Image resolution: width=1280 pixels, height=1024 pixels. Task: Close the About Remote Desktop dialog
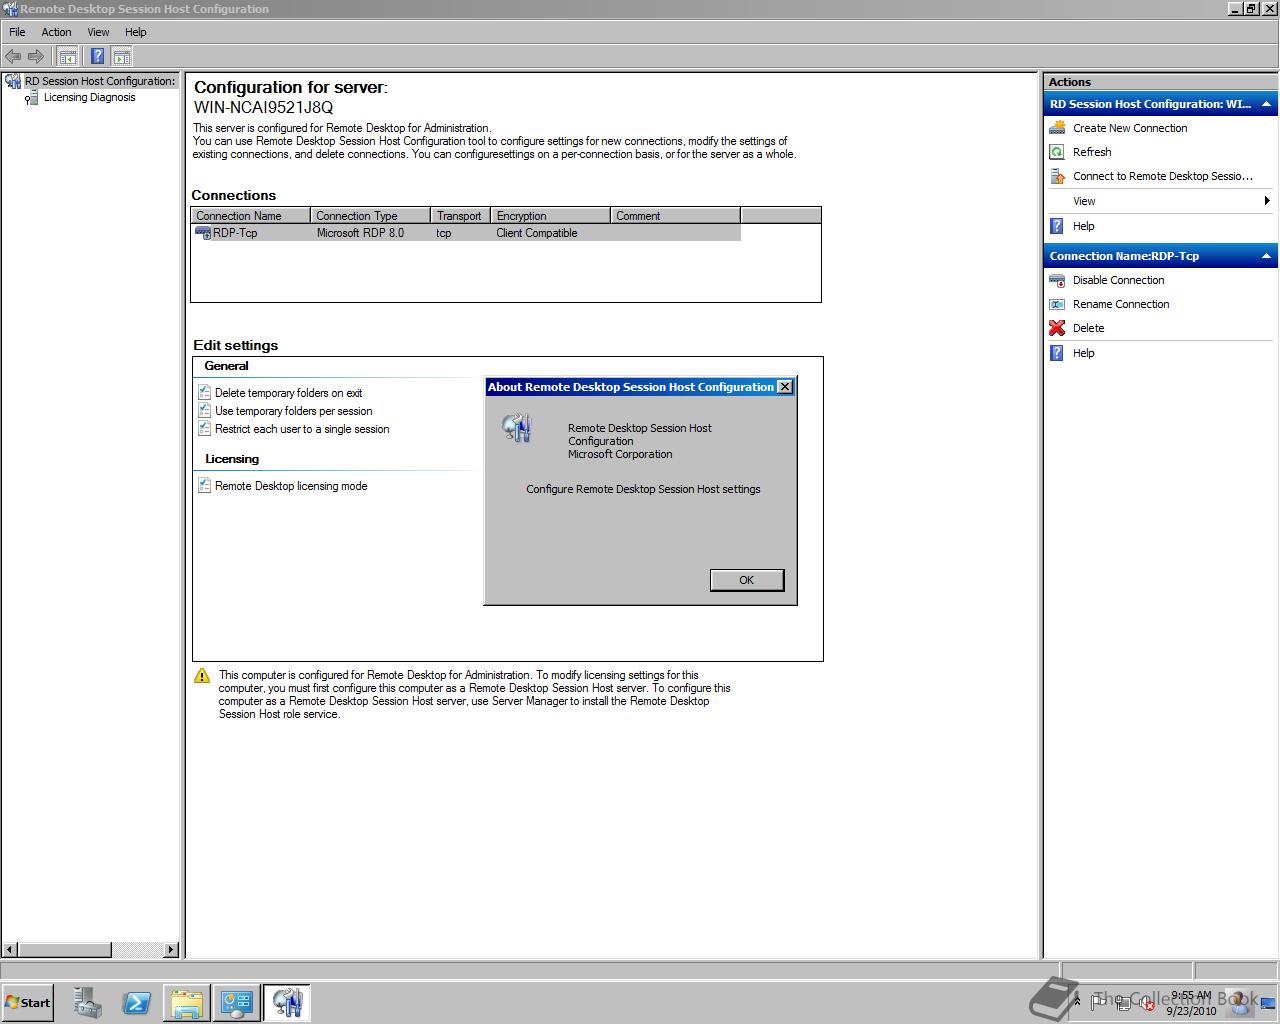click(785, 387)
